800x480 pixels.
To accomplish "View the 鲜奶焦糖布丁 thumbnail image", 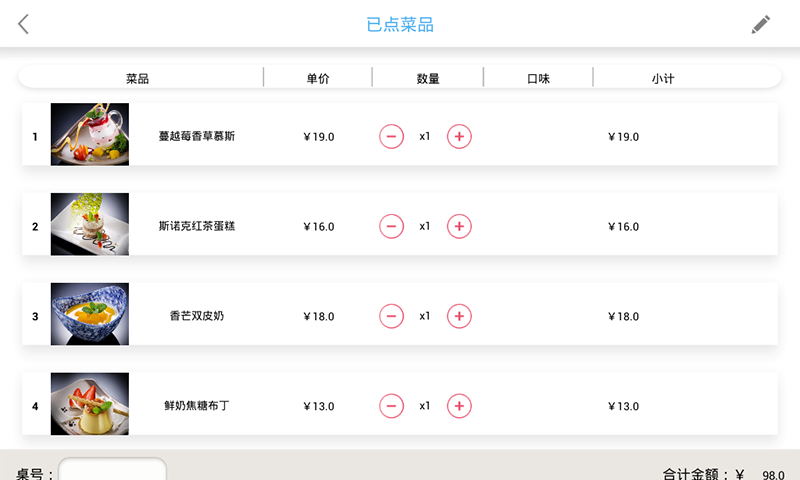I will pos(90,404).
